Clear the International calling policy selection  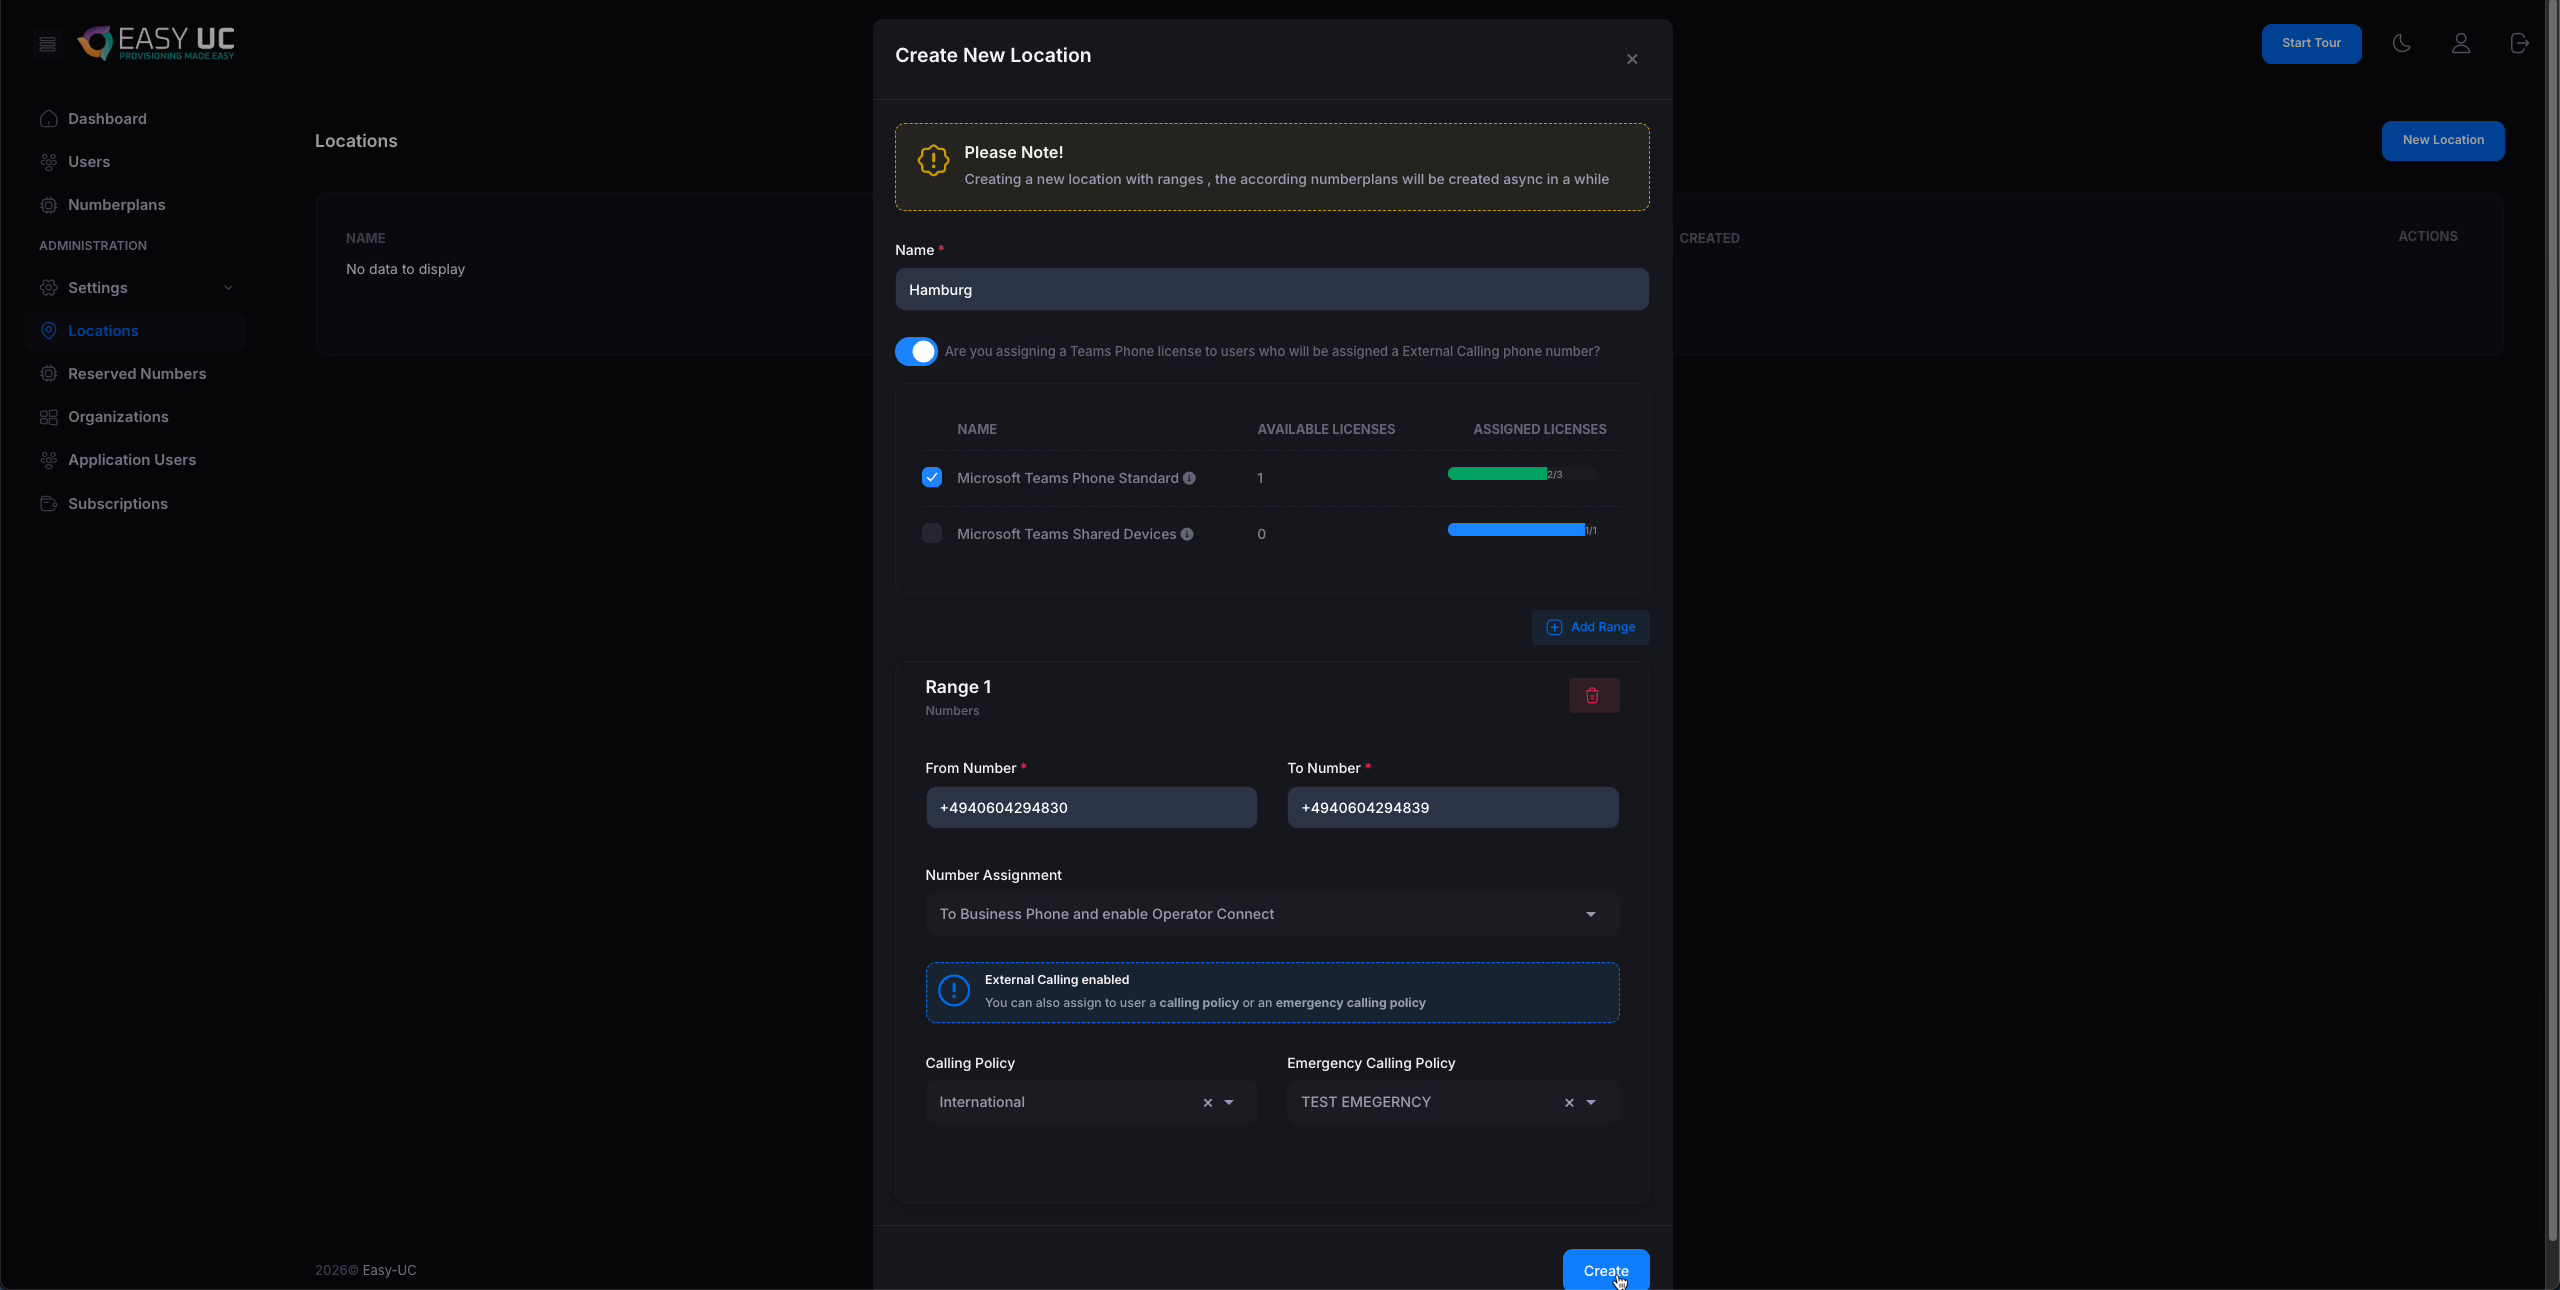(1207, 1102)
